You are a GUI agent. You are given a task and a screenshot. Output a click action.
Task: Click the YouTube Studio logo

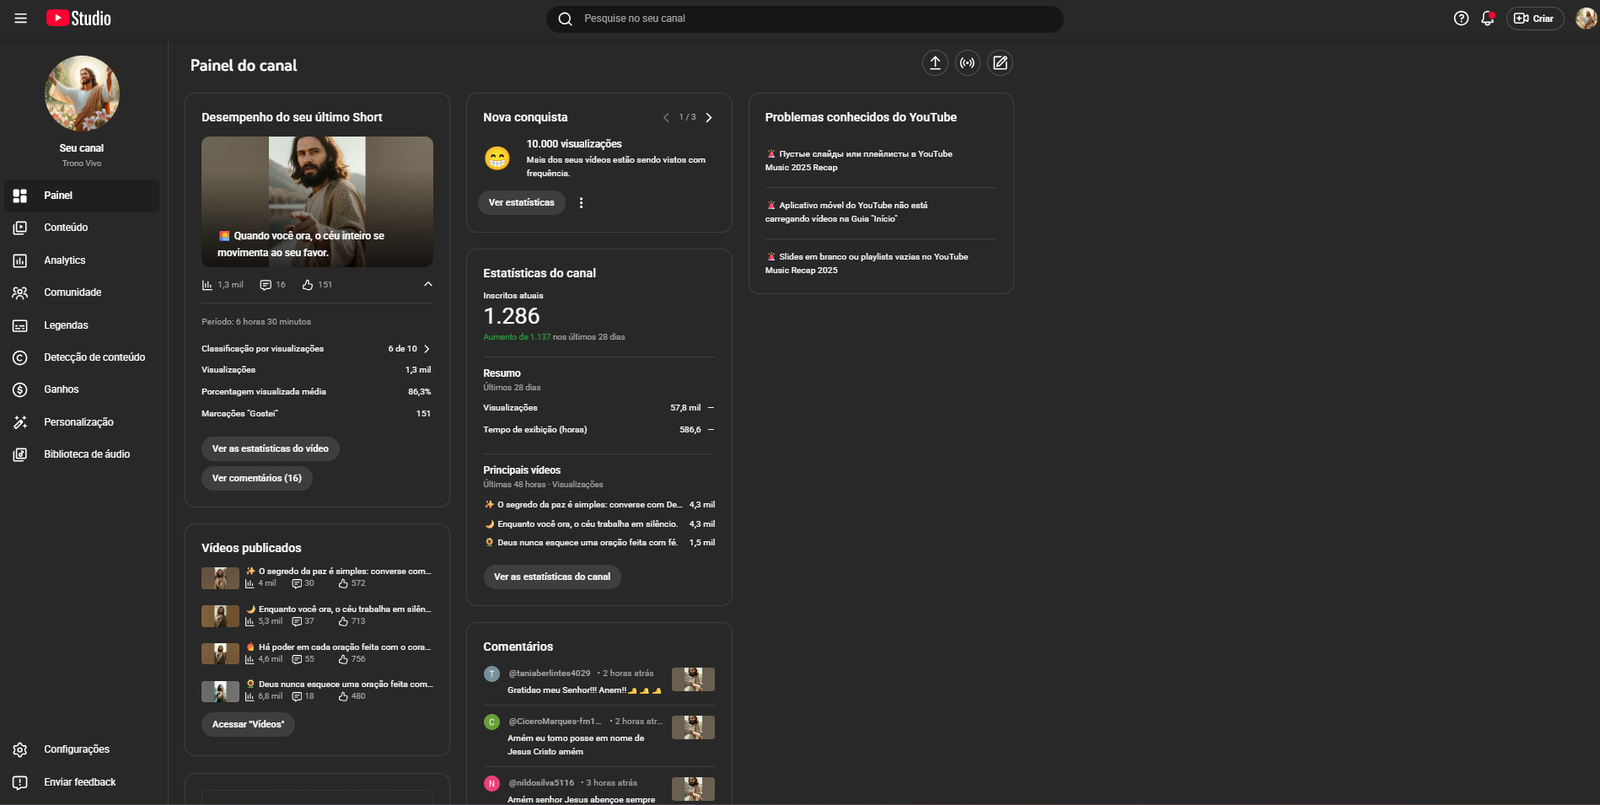(79, 18)
